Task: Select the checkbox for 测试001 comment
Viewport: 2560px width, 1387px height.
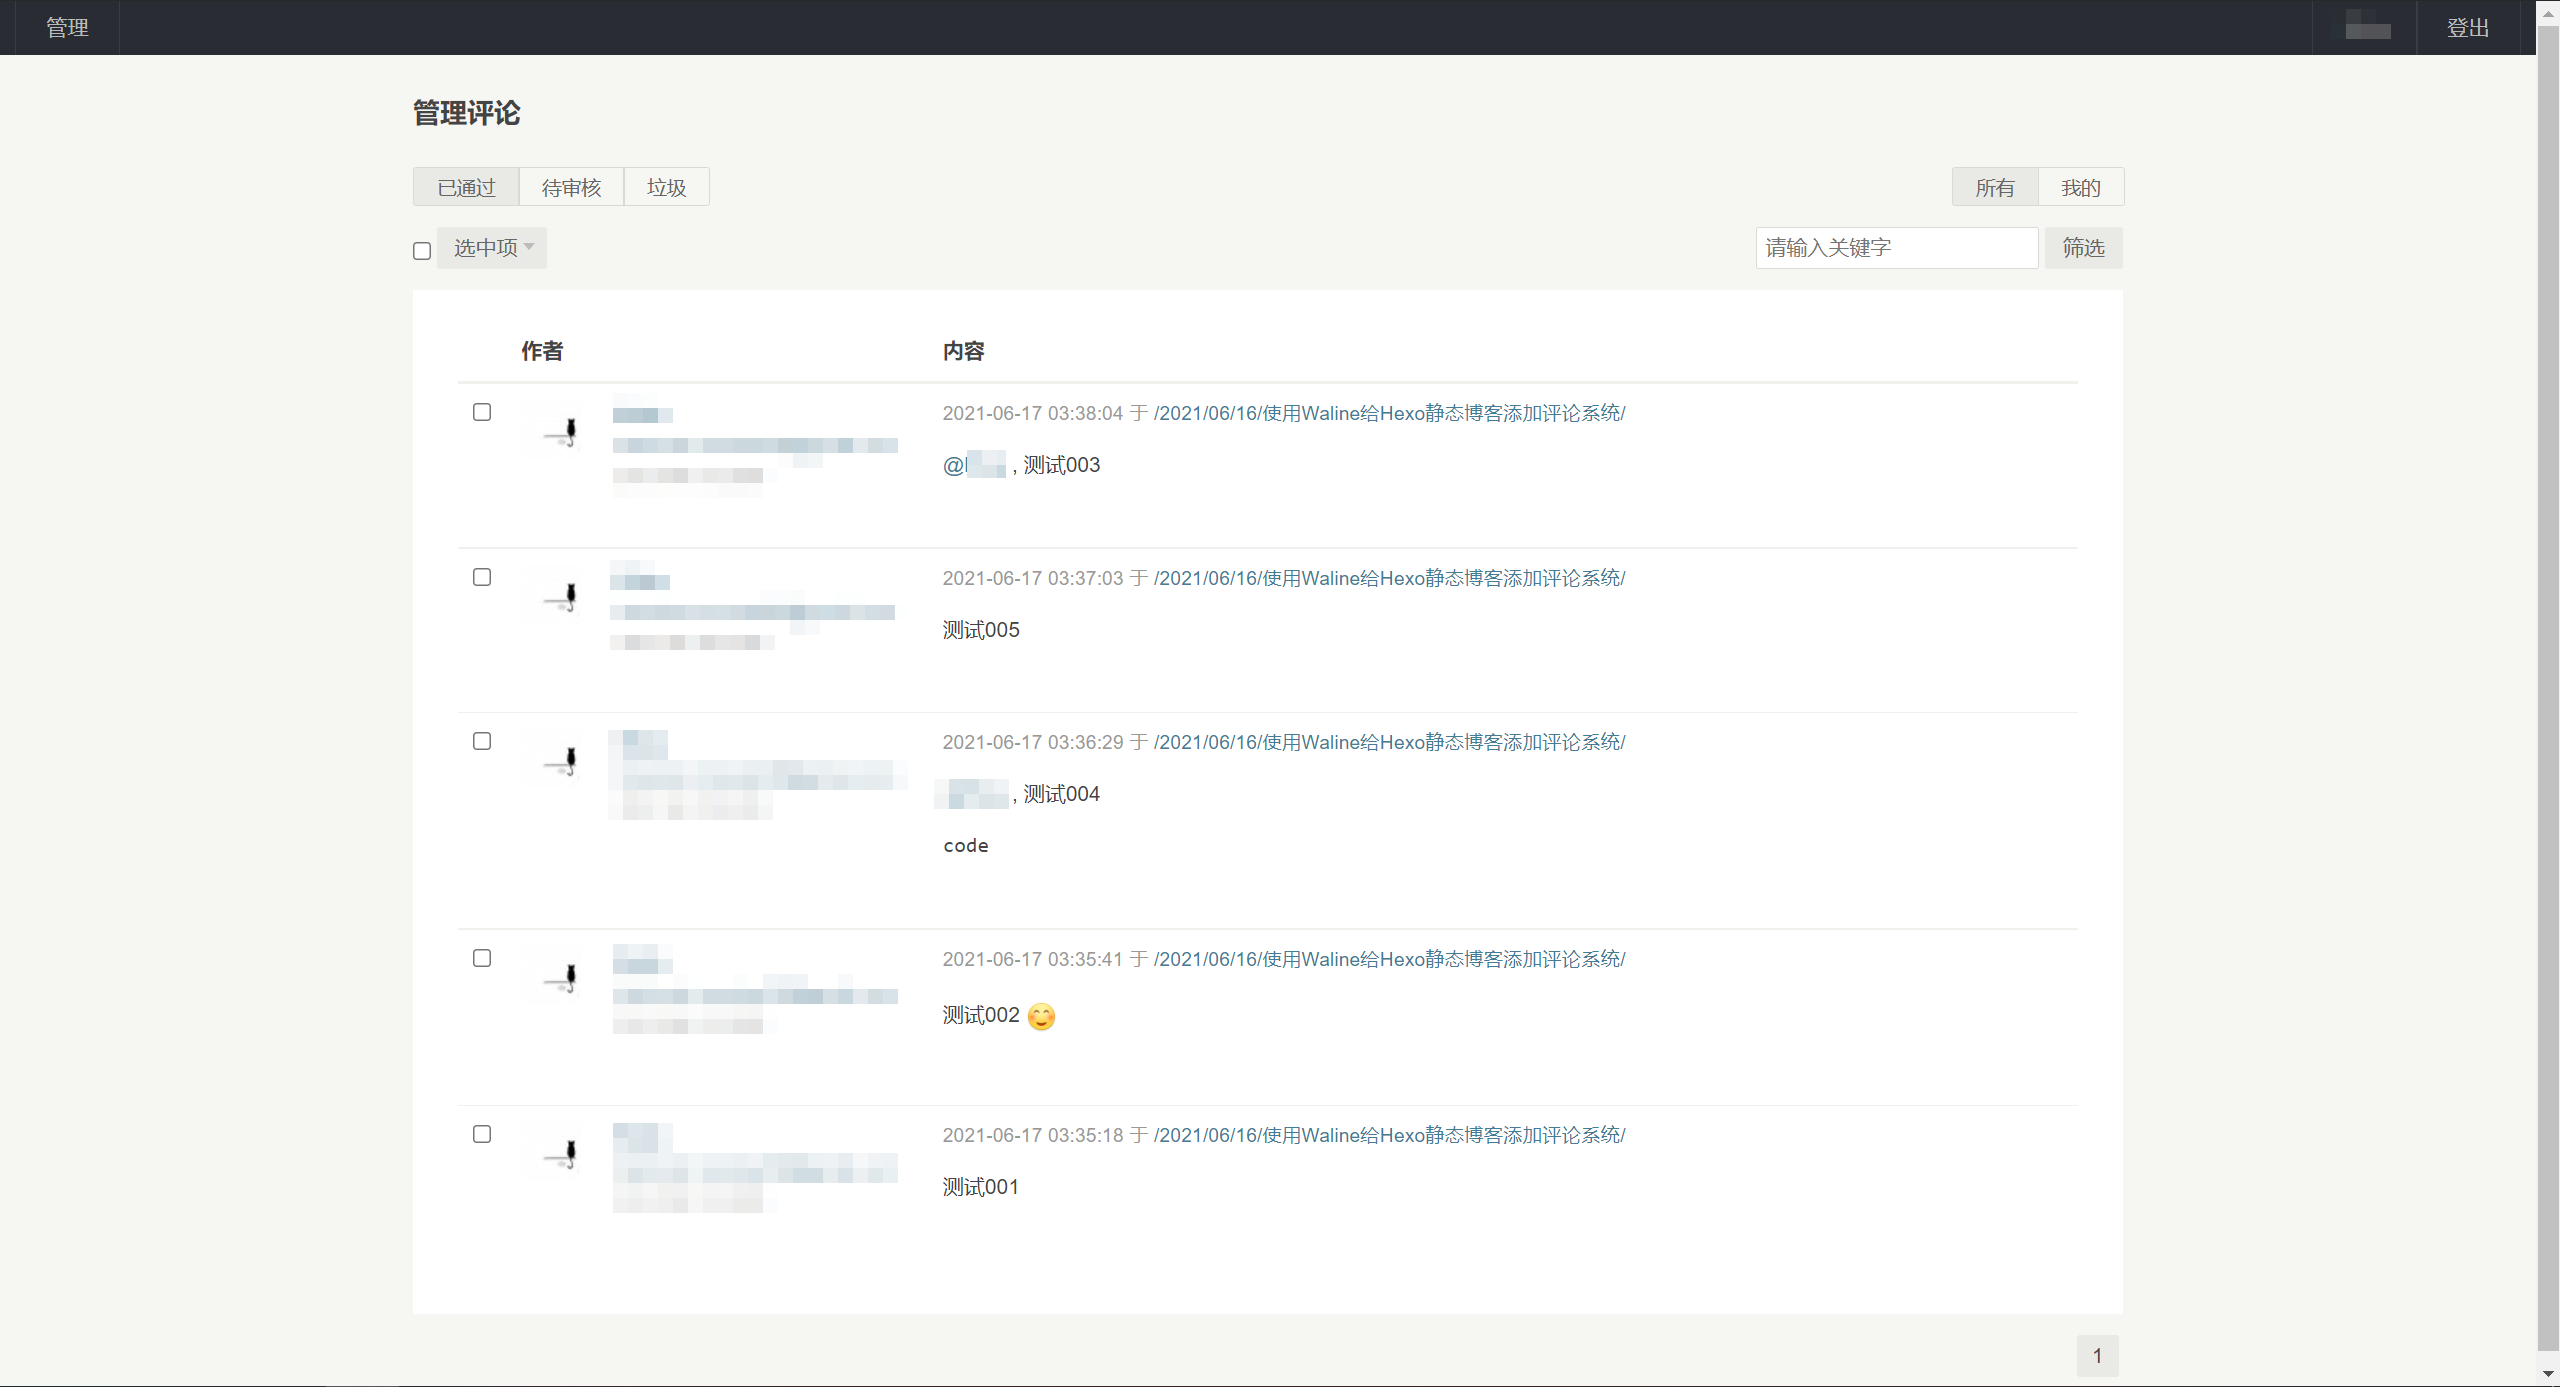Action: pyautogui.click(x=482, y=1134)
